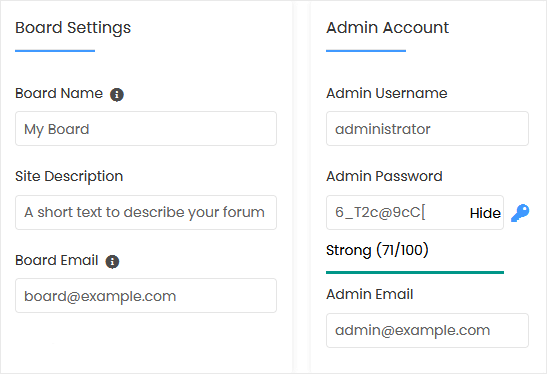Select the Board Email input field
The width and height of the screenshot is (547, 374).
tap(146, 296)
